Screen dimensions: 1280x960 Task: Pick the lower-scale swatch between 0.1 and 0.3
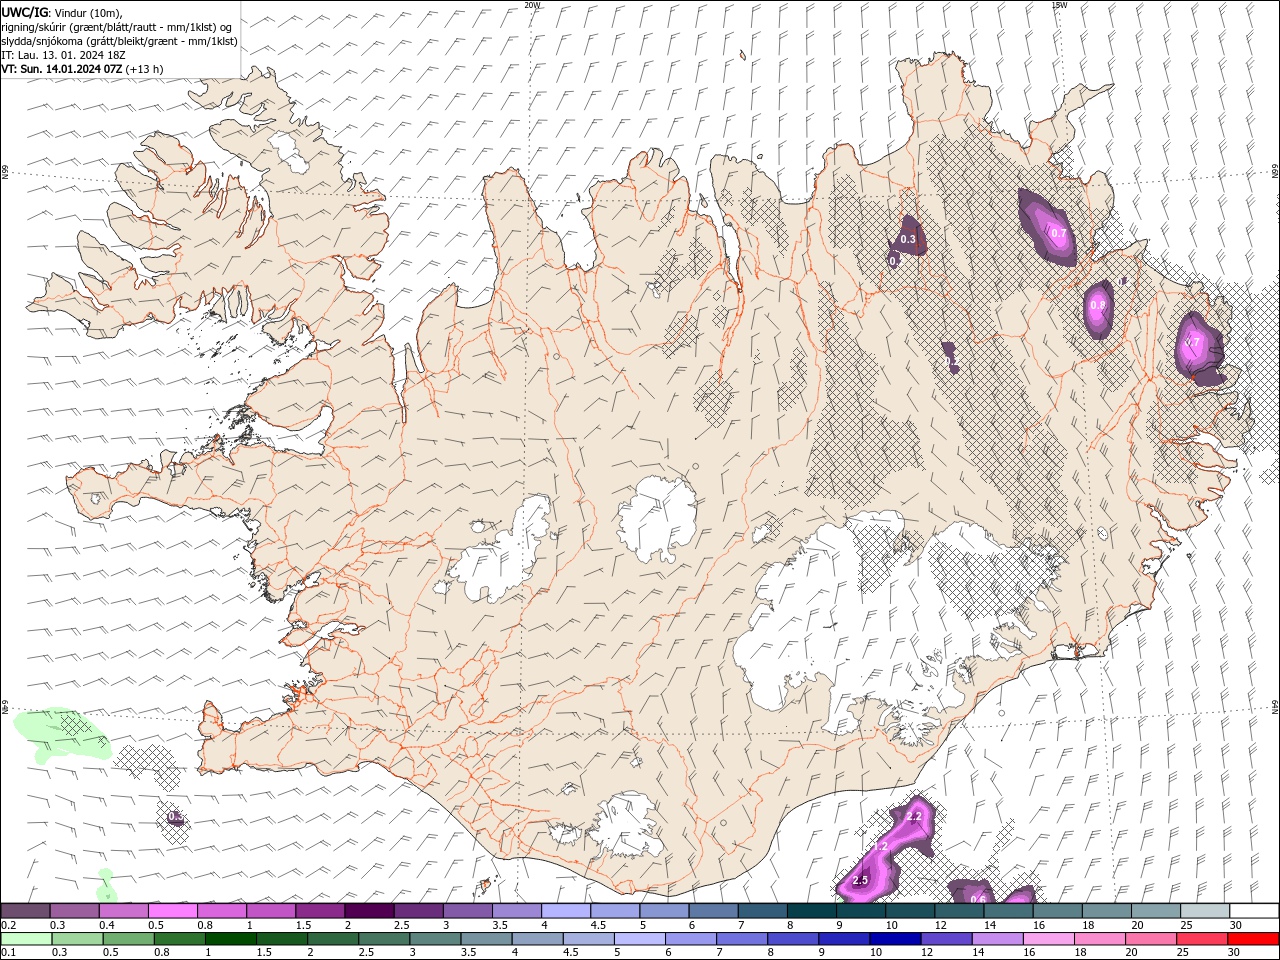coord(25,939)
